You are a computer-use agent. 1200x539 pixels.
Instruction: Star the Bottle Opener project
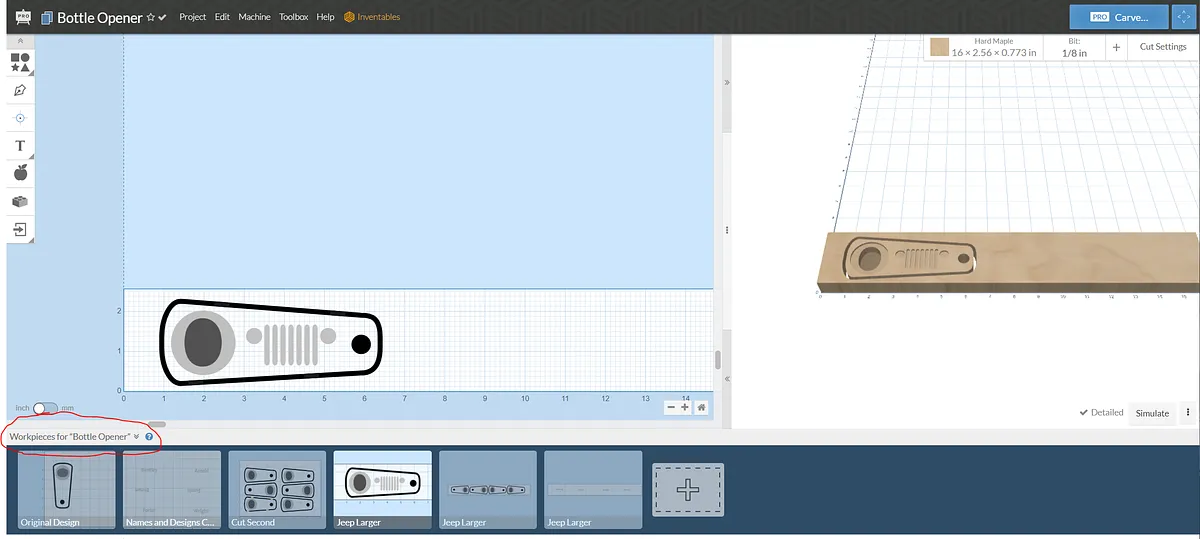click(x=151, y=18)
